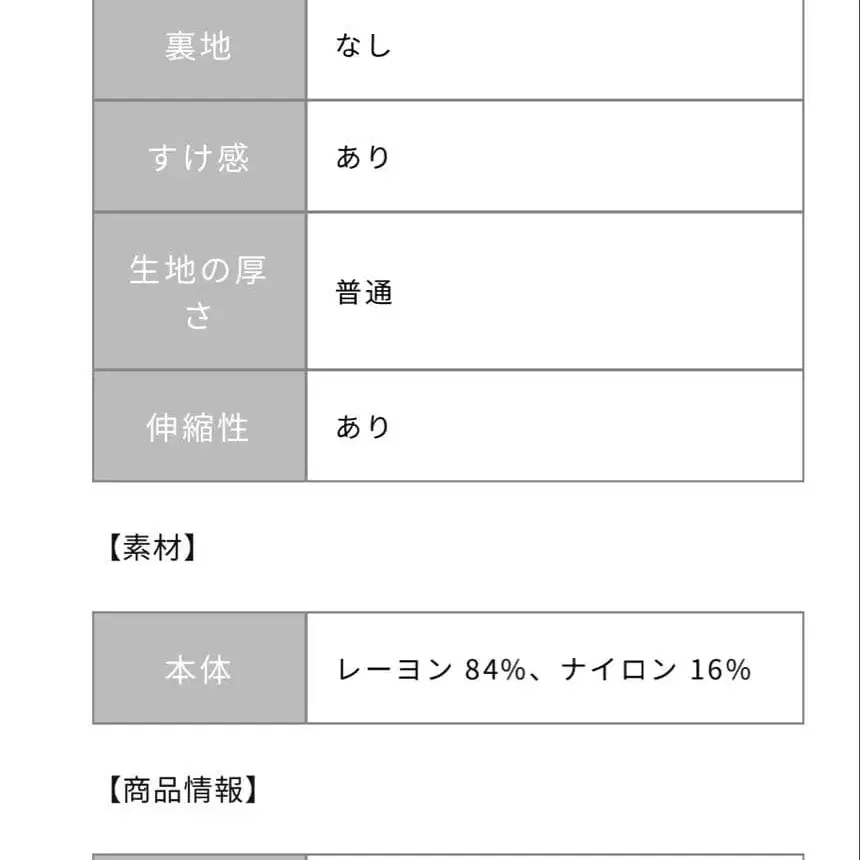The image size is (860, 860).
Task: Click the 伸縮性 header cell
Action: (x=198, y=427)
